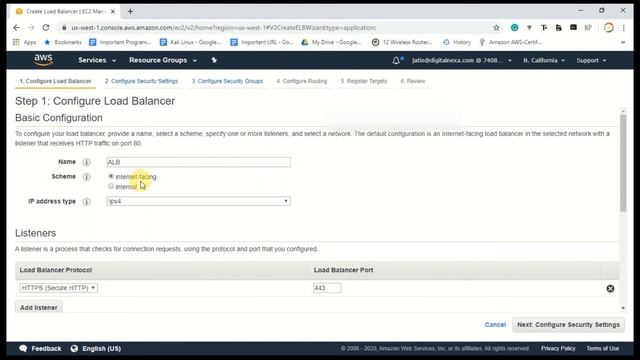Click the Cancel link
Screen dimensions: 640x360
[495, 324]
